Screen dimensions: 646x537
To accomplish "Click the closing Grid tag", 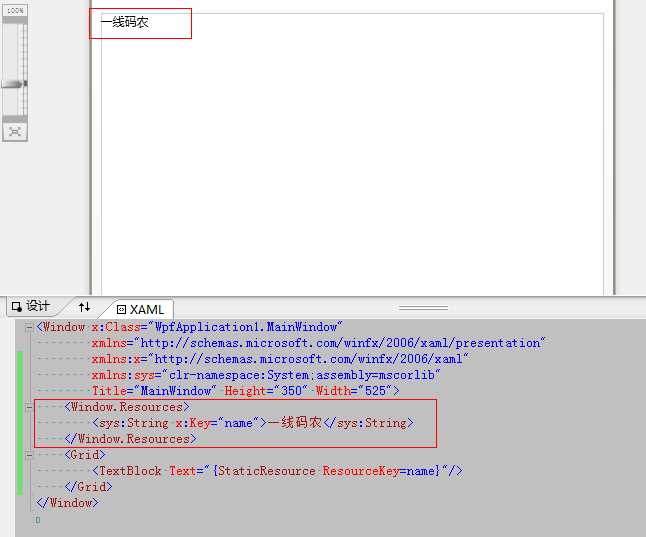I will pyautogui.click(x=88, y=487).
